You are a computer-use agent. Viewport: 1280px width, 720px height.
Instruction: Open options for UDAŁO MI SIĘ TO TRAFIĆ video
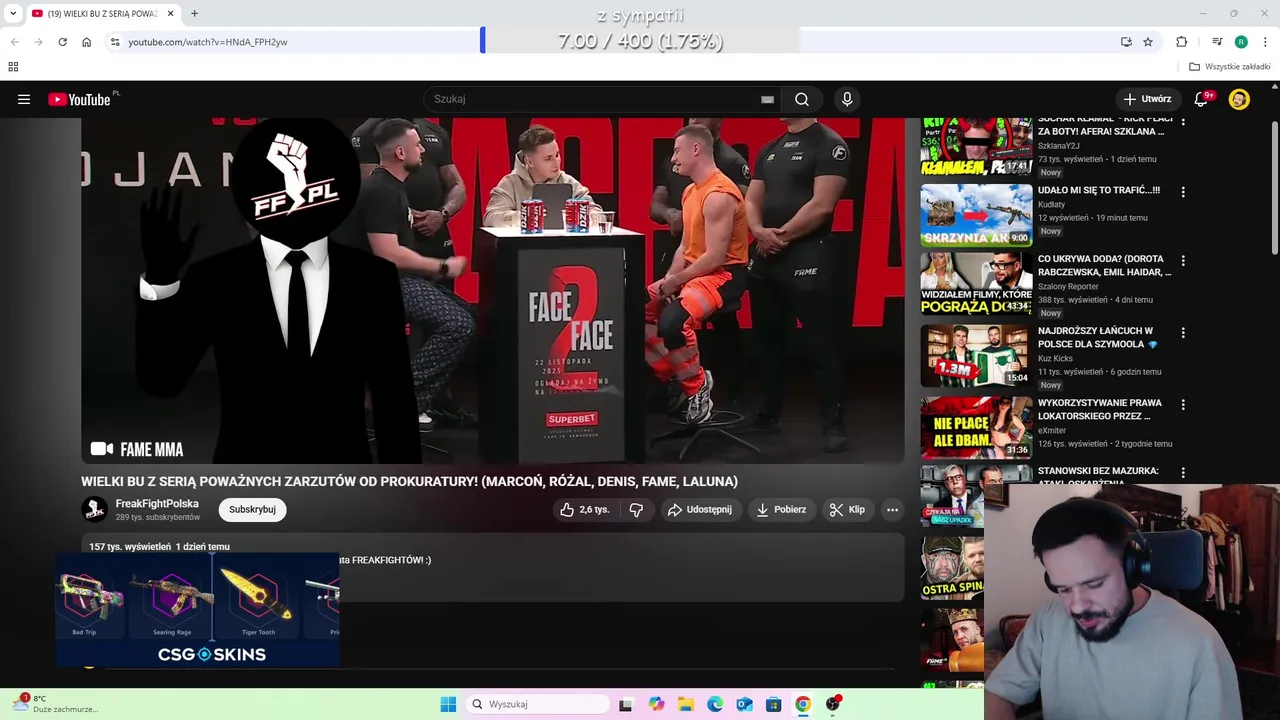[x=1183, y=192]
